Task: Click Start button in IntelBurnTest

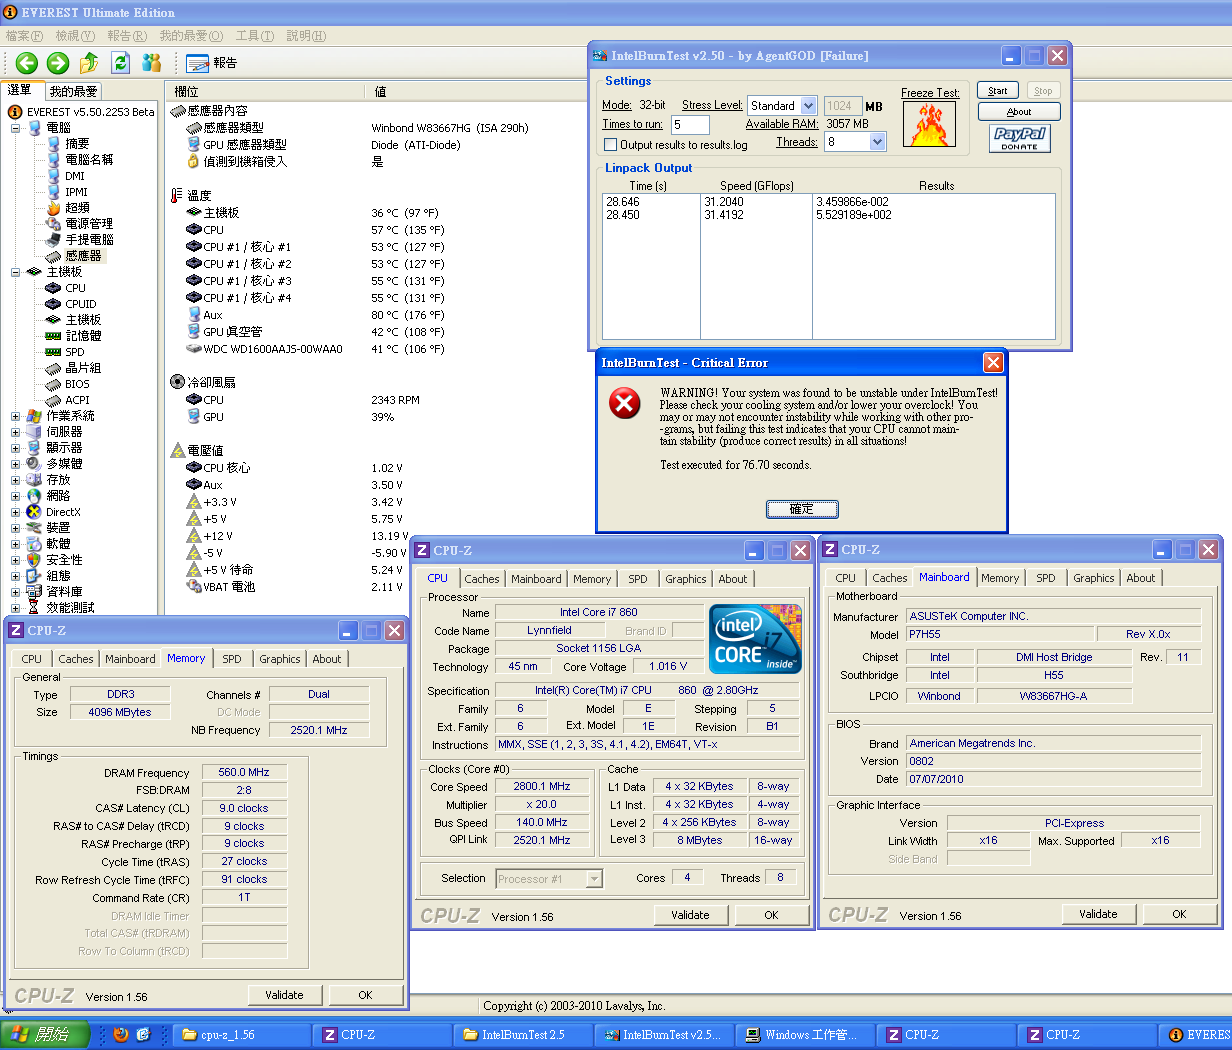Action: [998, 91]
